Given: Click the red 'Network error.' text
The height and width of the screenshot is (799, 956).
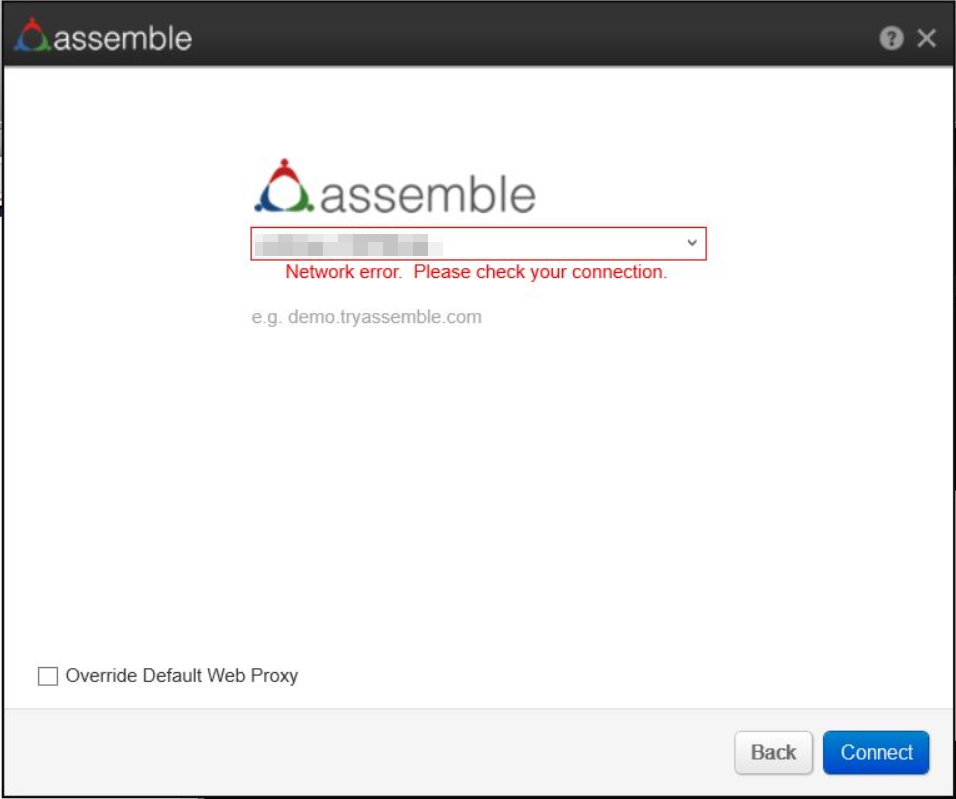Looking at the screenshot, I should (344, 272).
